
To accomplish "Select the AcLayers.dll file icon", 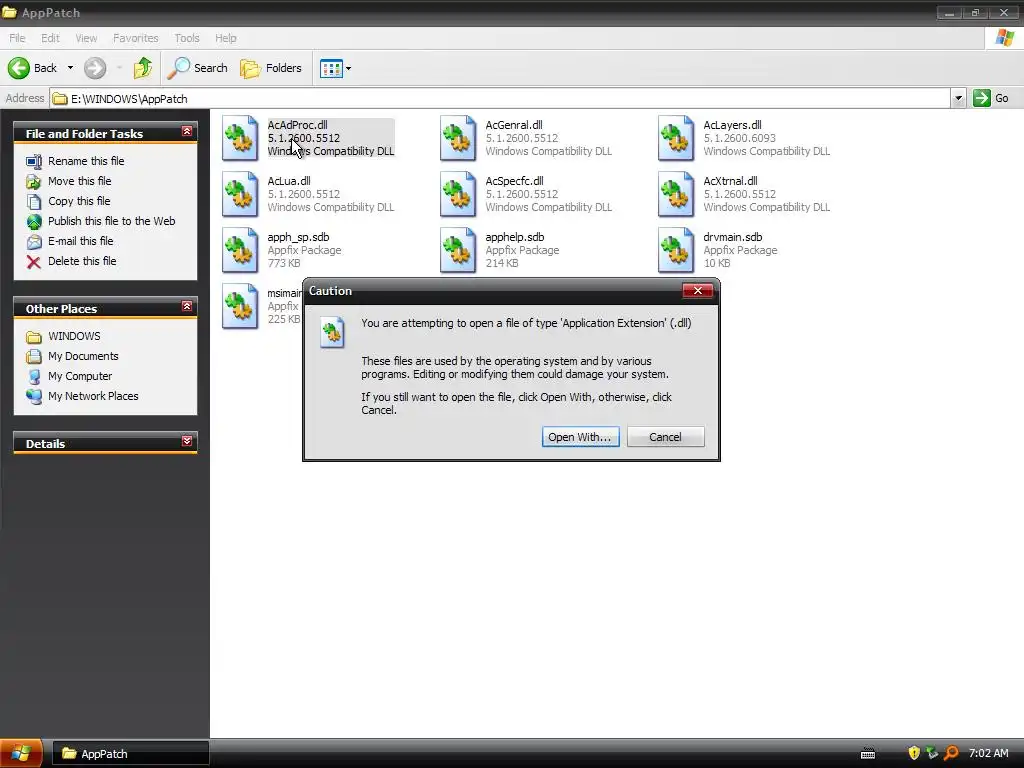I will tap(676, 138).
